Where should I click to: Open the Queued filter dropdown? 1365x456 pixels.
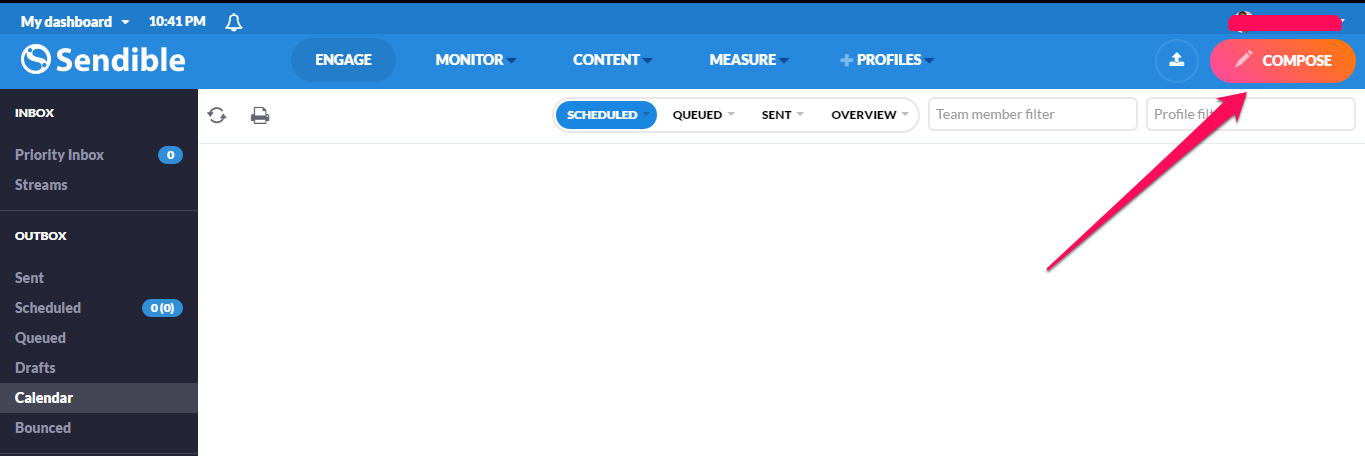point(703,115)
